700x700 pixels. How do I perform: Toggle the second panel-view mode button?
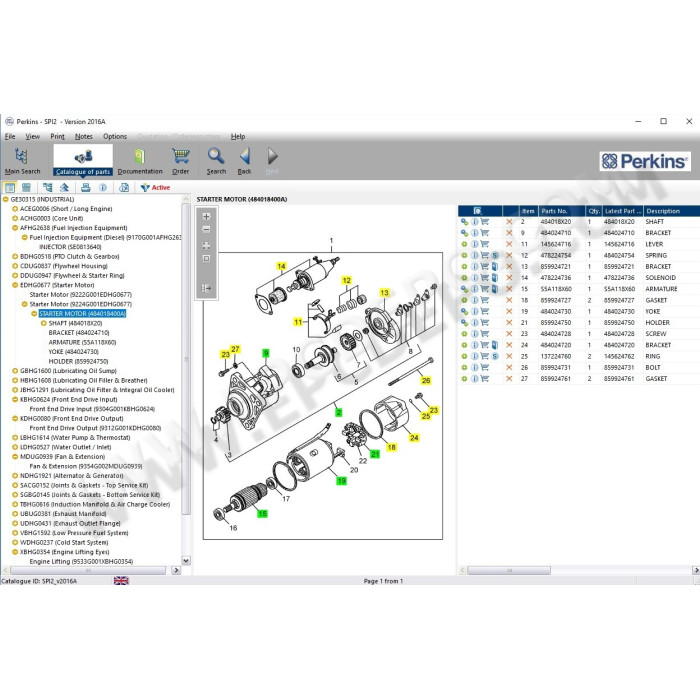26,188
